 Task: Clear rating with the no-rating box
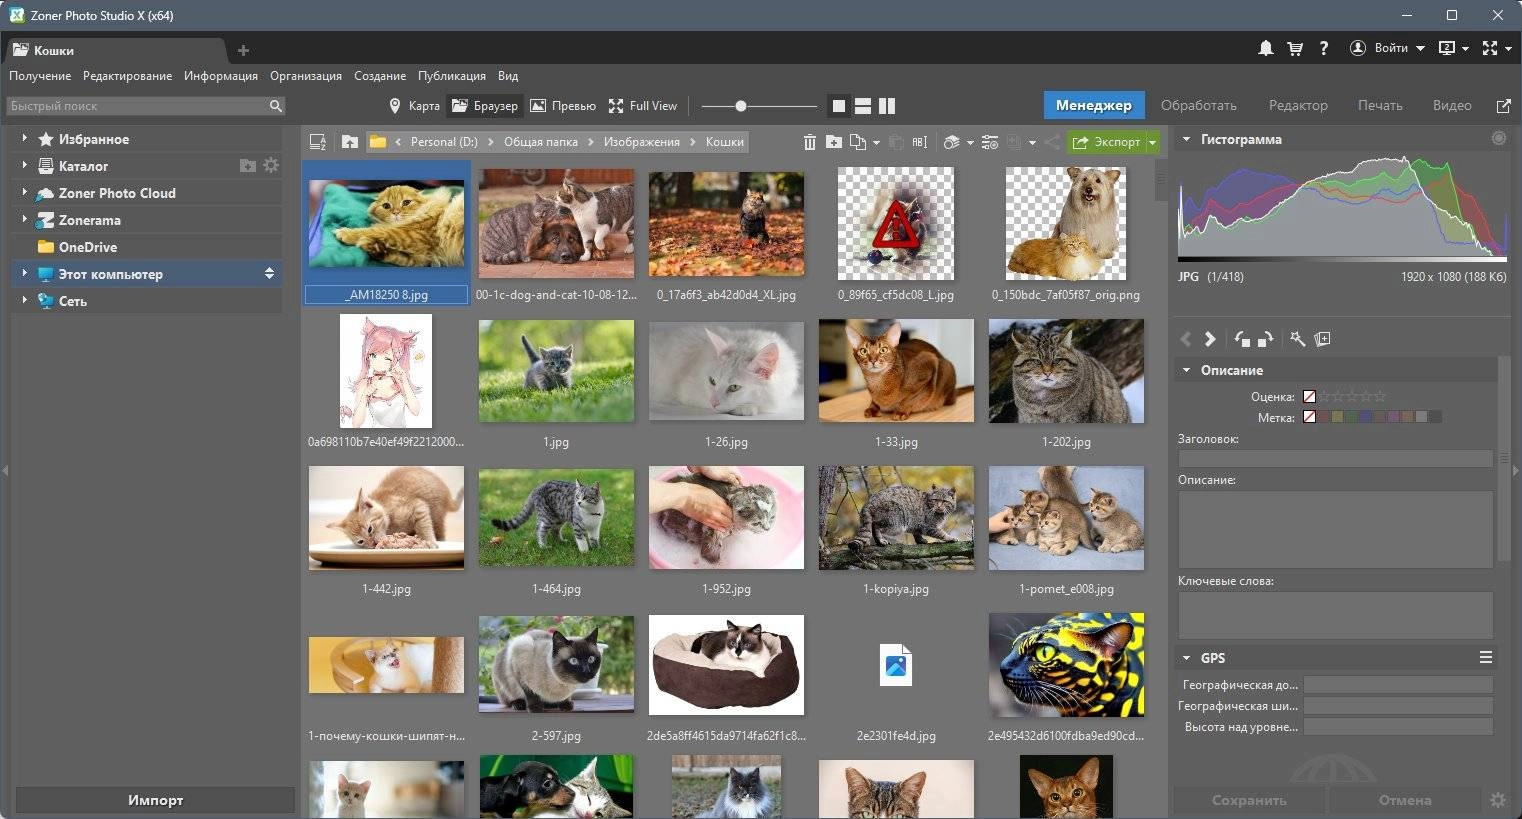pos(1309,396)
